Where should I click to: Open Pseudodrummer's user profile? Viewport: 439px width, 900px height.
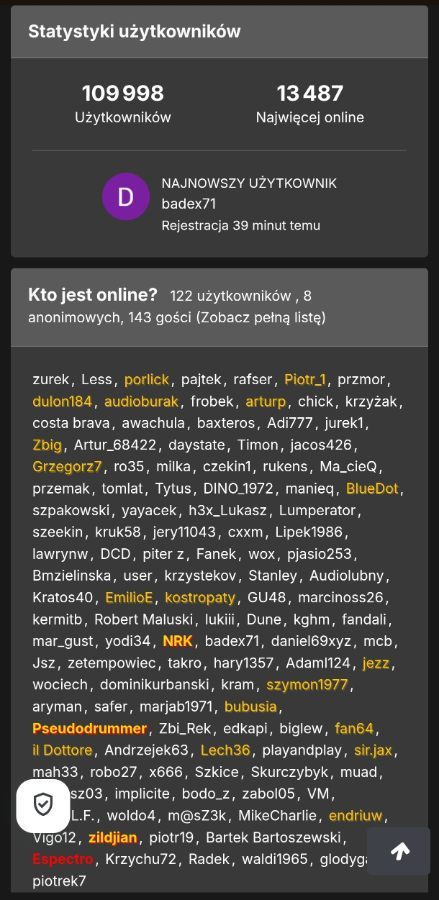tap(90, 728)
